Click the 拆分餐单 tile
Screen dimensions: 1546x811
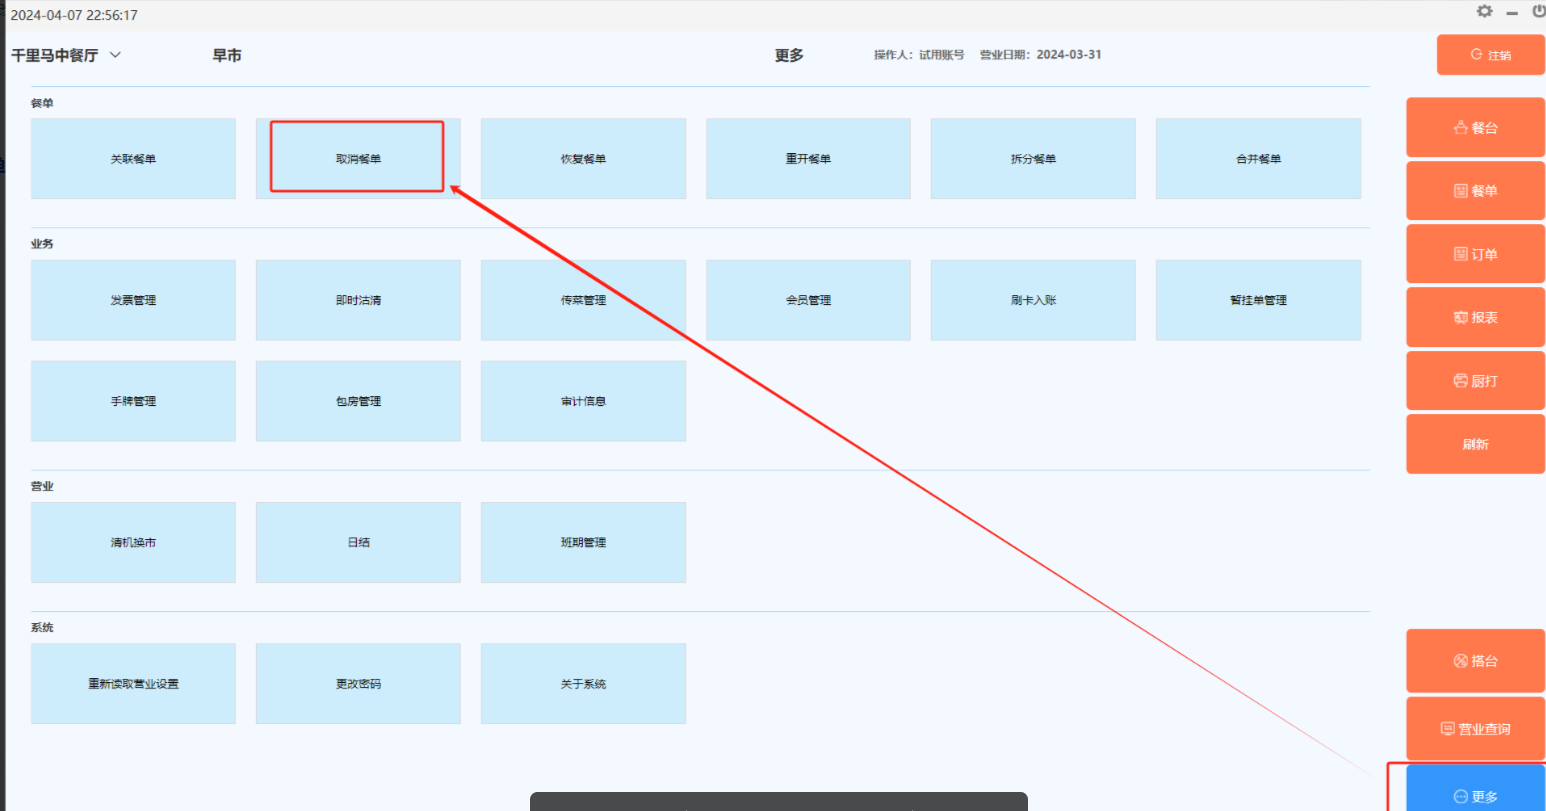(1033, 159)
